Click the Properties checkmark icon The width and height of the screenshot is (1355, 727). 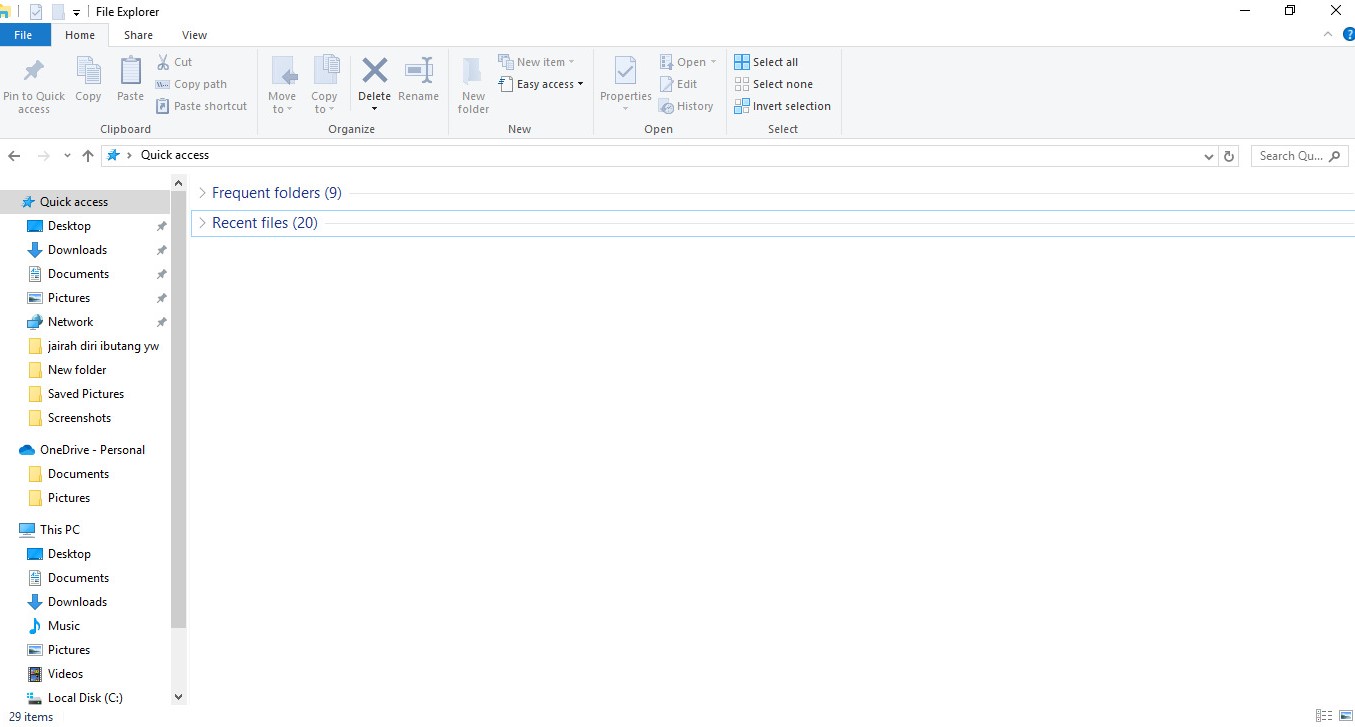[x=625, y=71]
